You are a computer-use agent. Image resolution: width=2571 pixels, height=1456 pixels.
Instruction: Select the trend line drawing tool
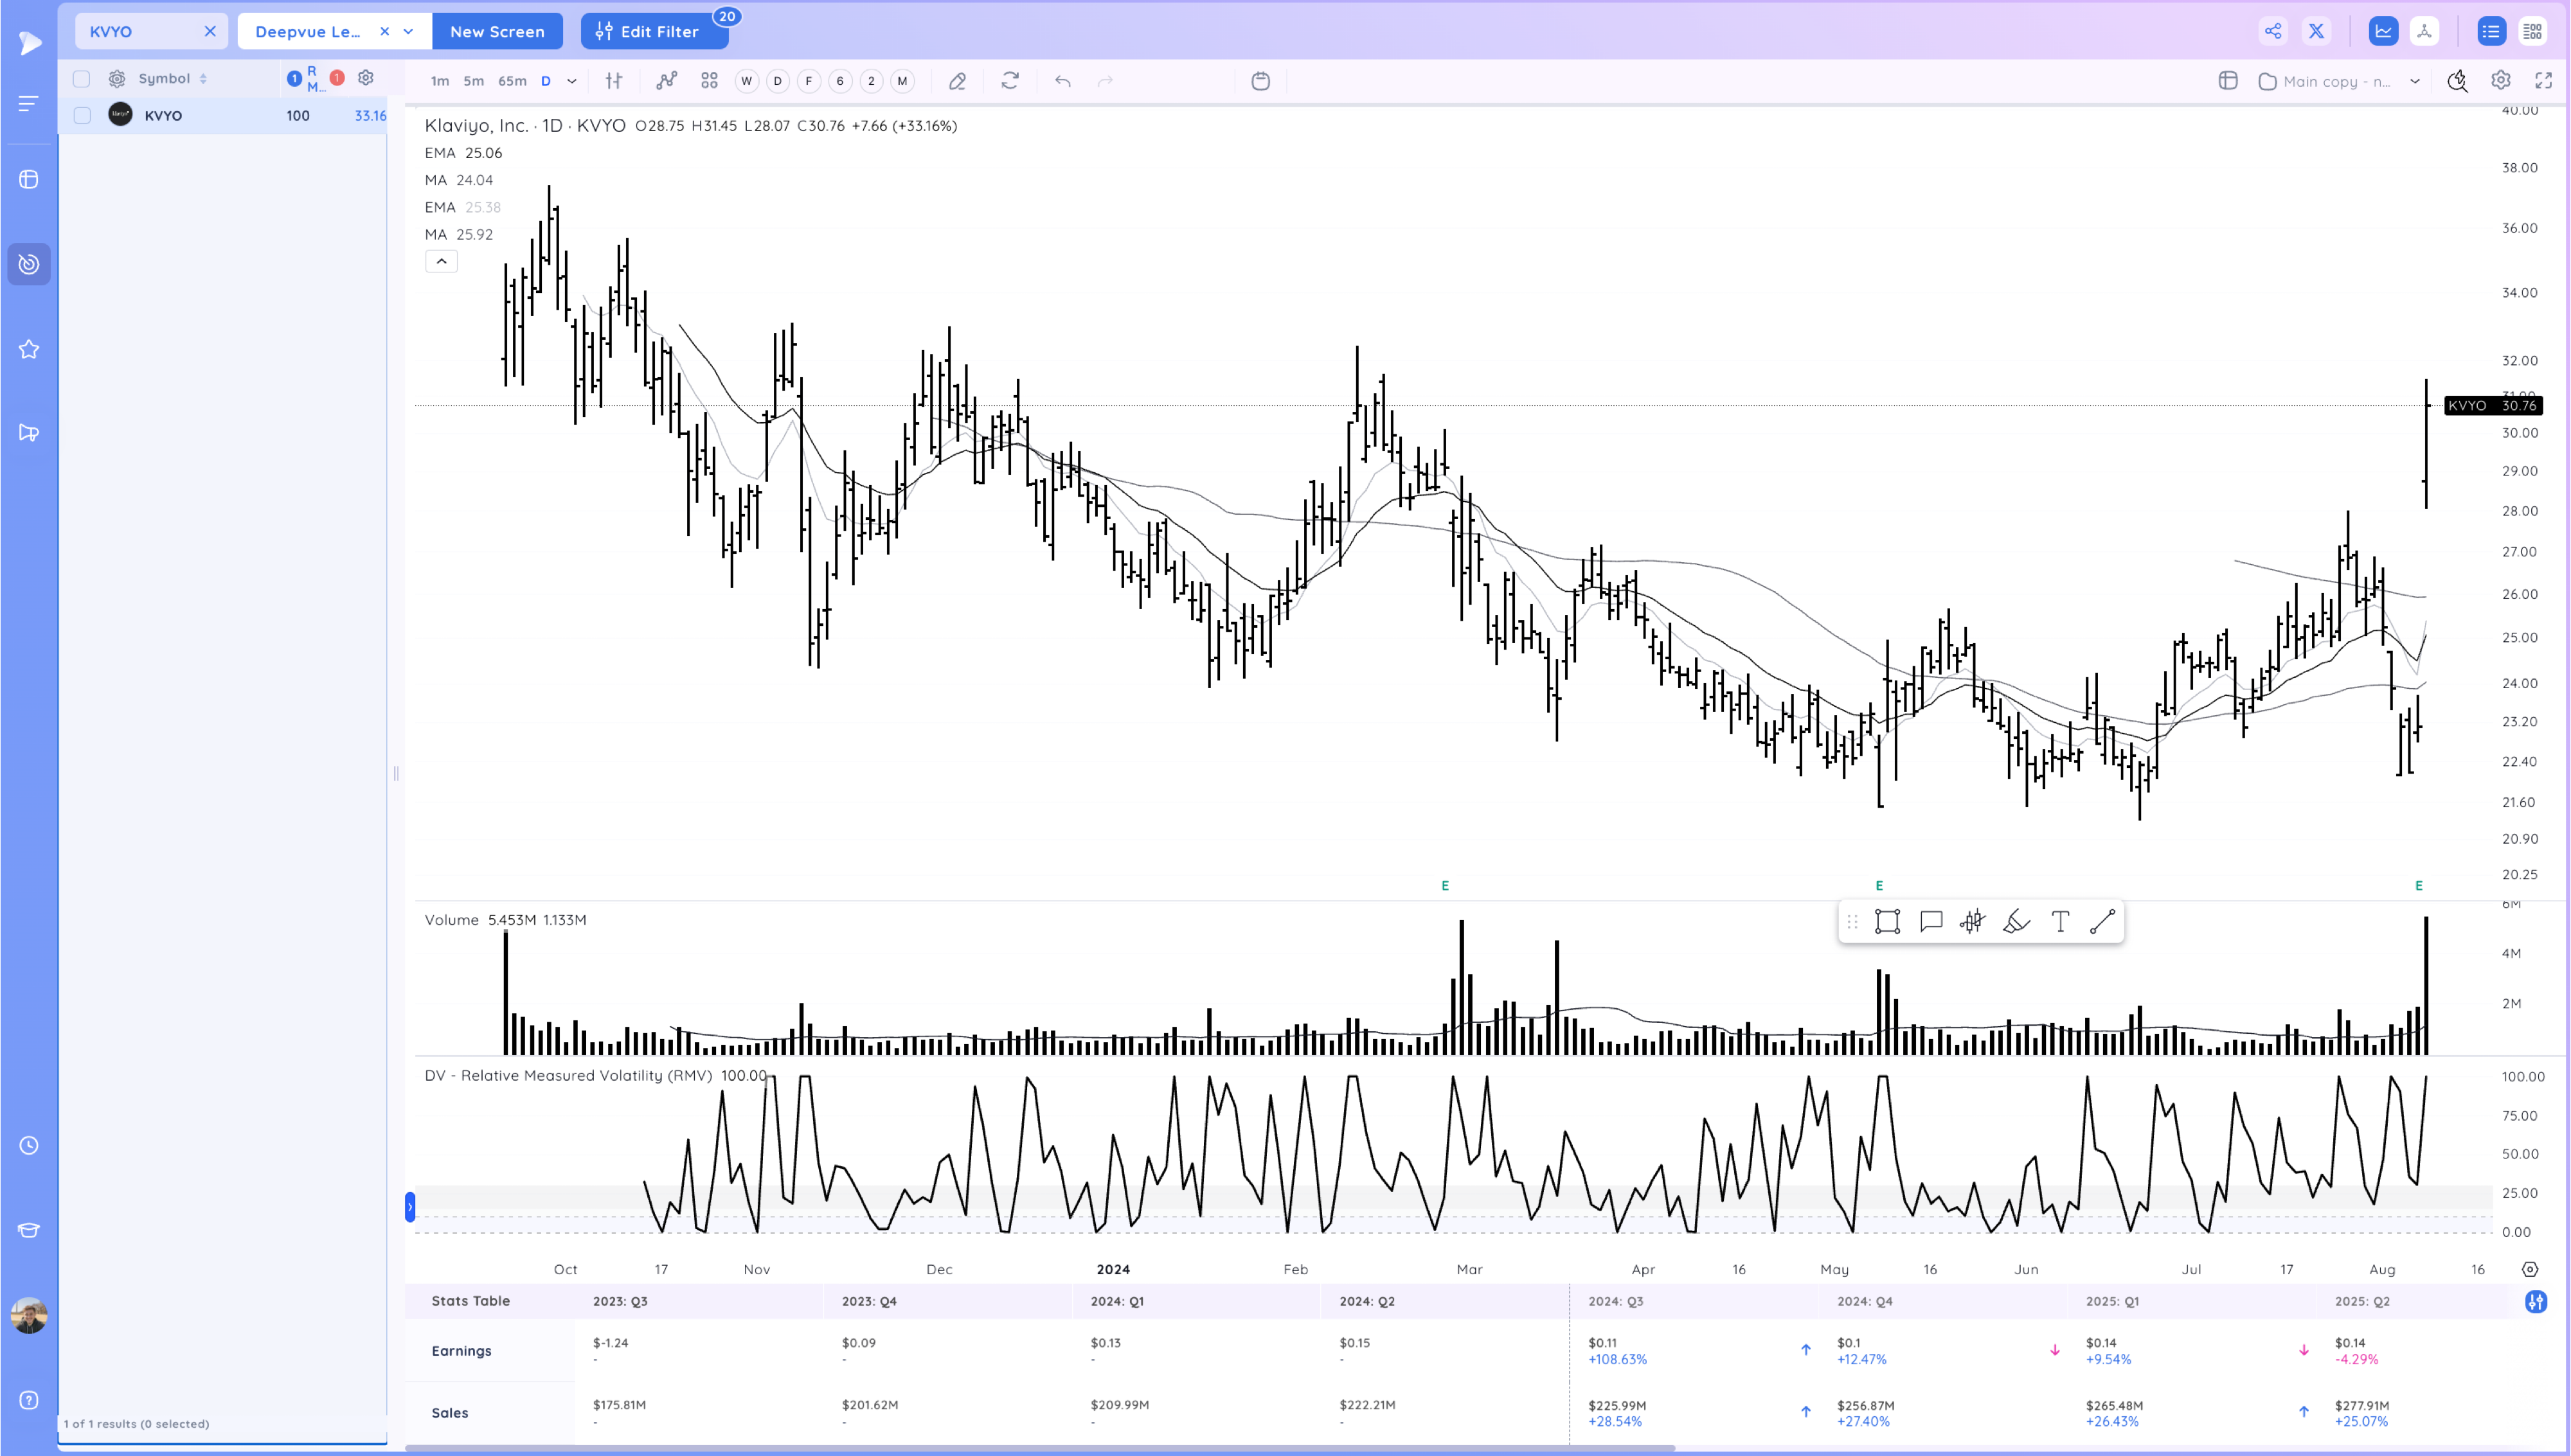(x=2102, y=921)
